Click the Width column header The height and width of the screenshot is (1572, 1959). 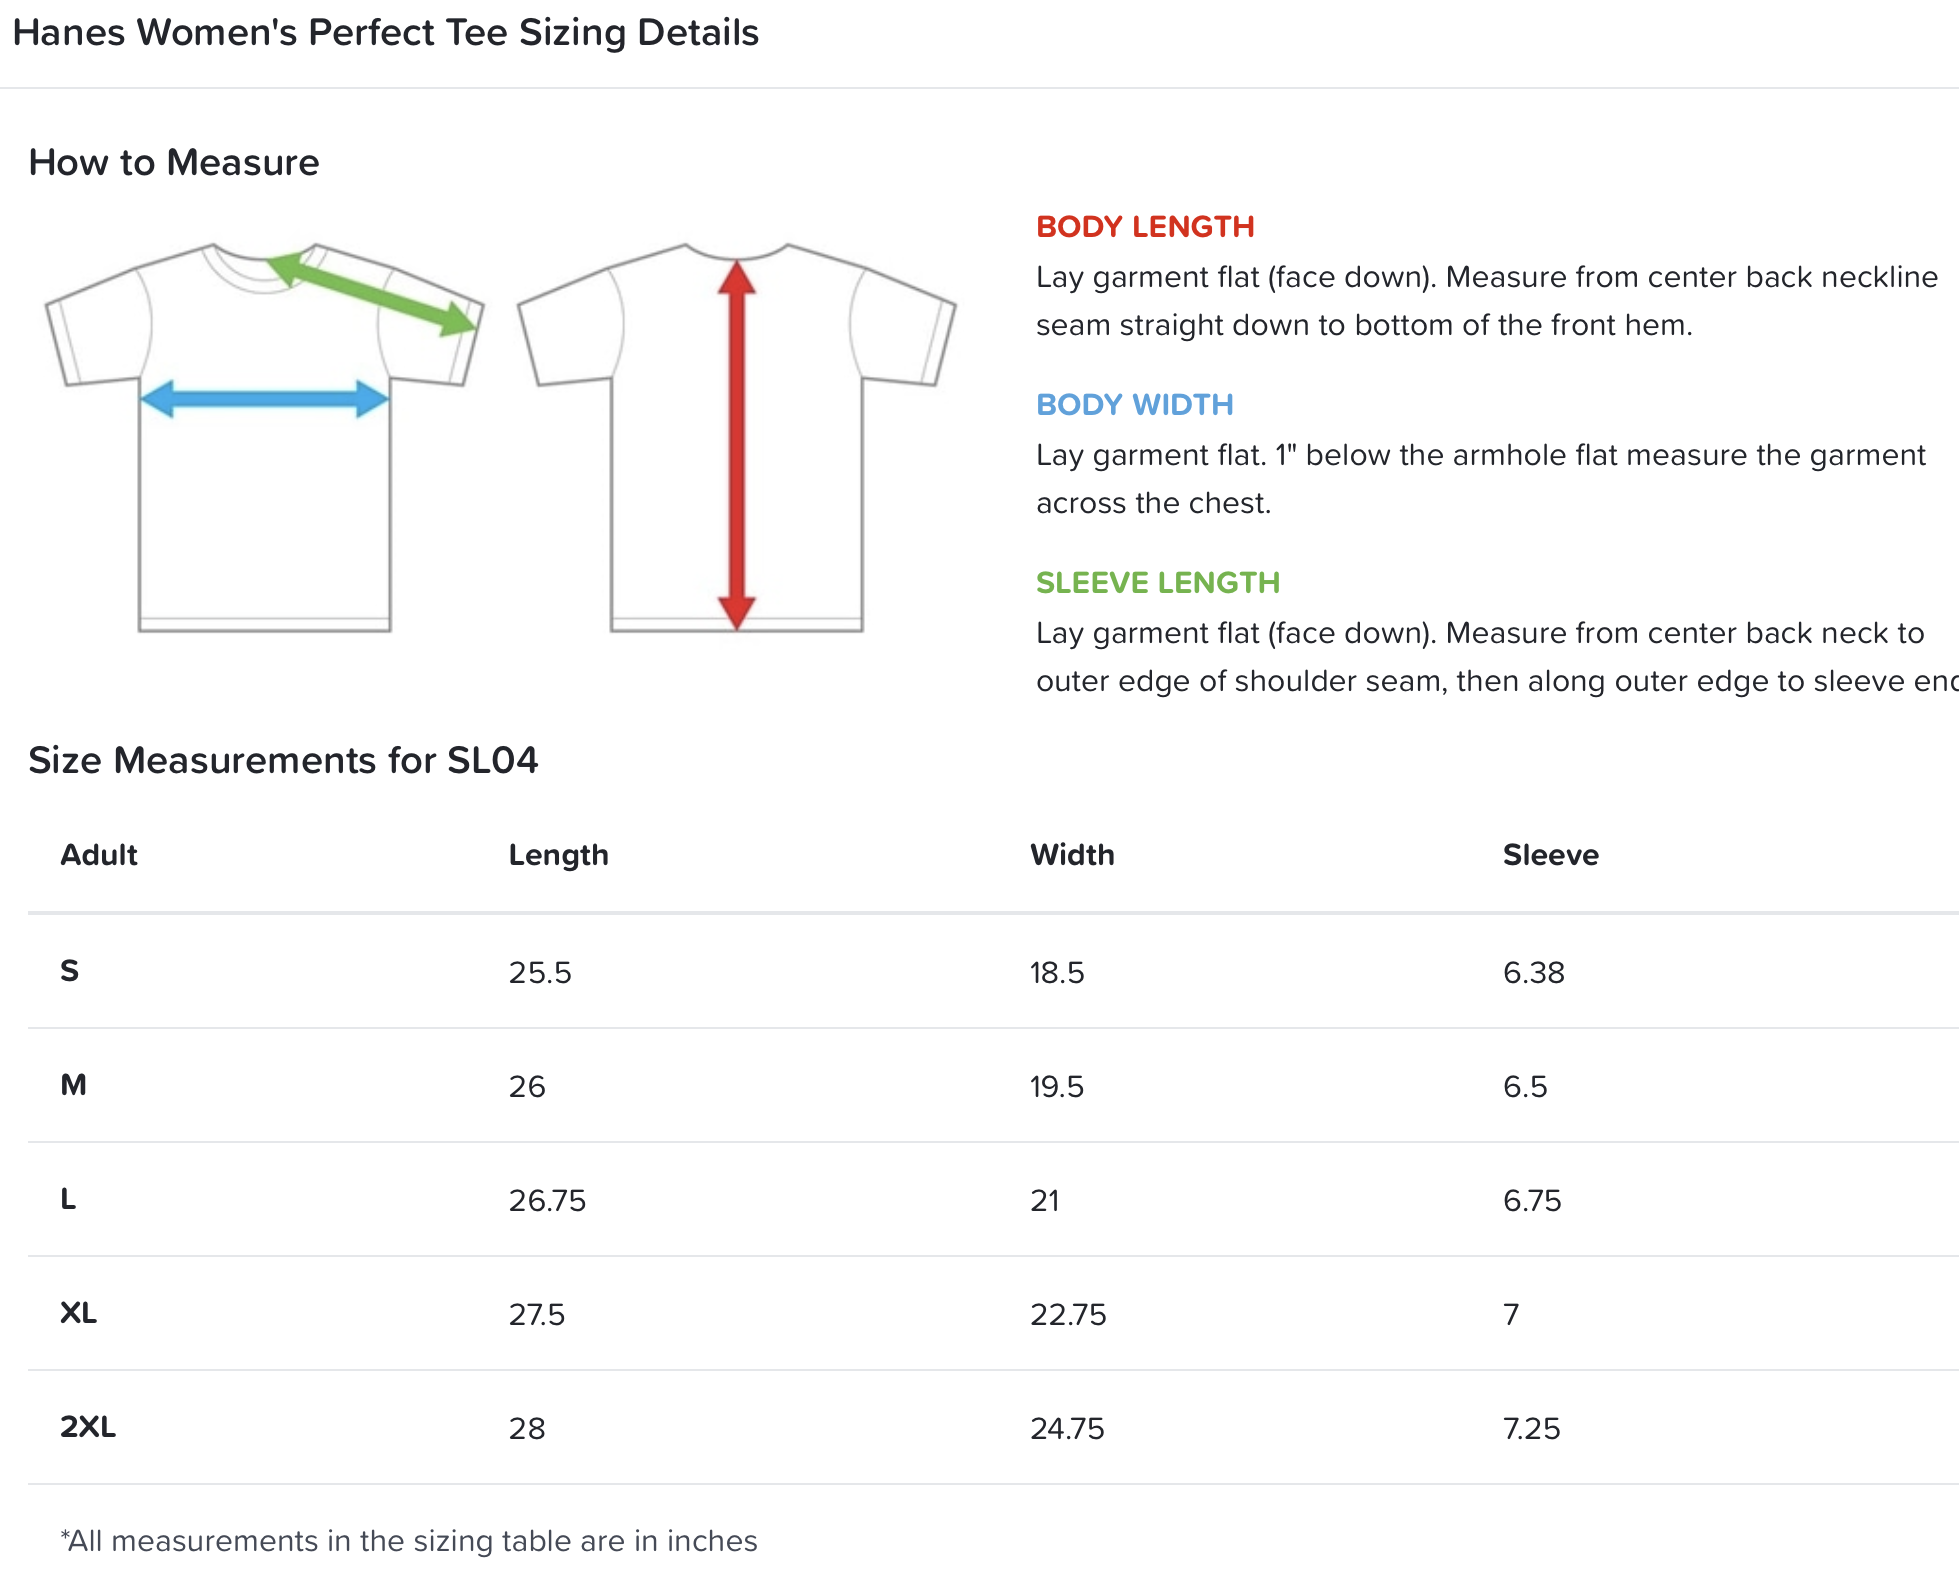click(1072, 855)
